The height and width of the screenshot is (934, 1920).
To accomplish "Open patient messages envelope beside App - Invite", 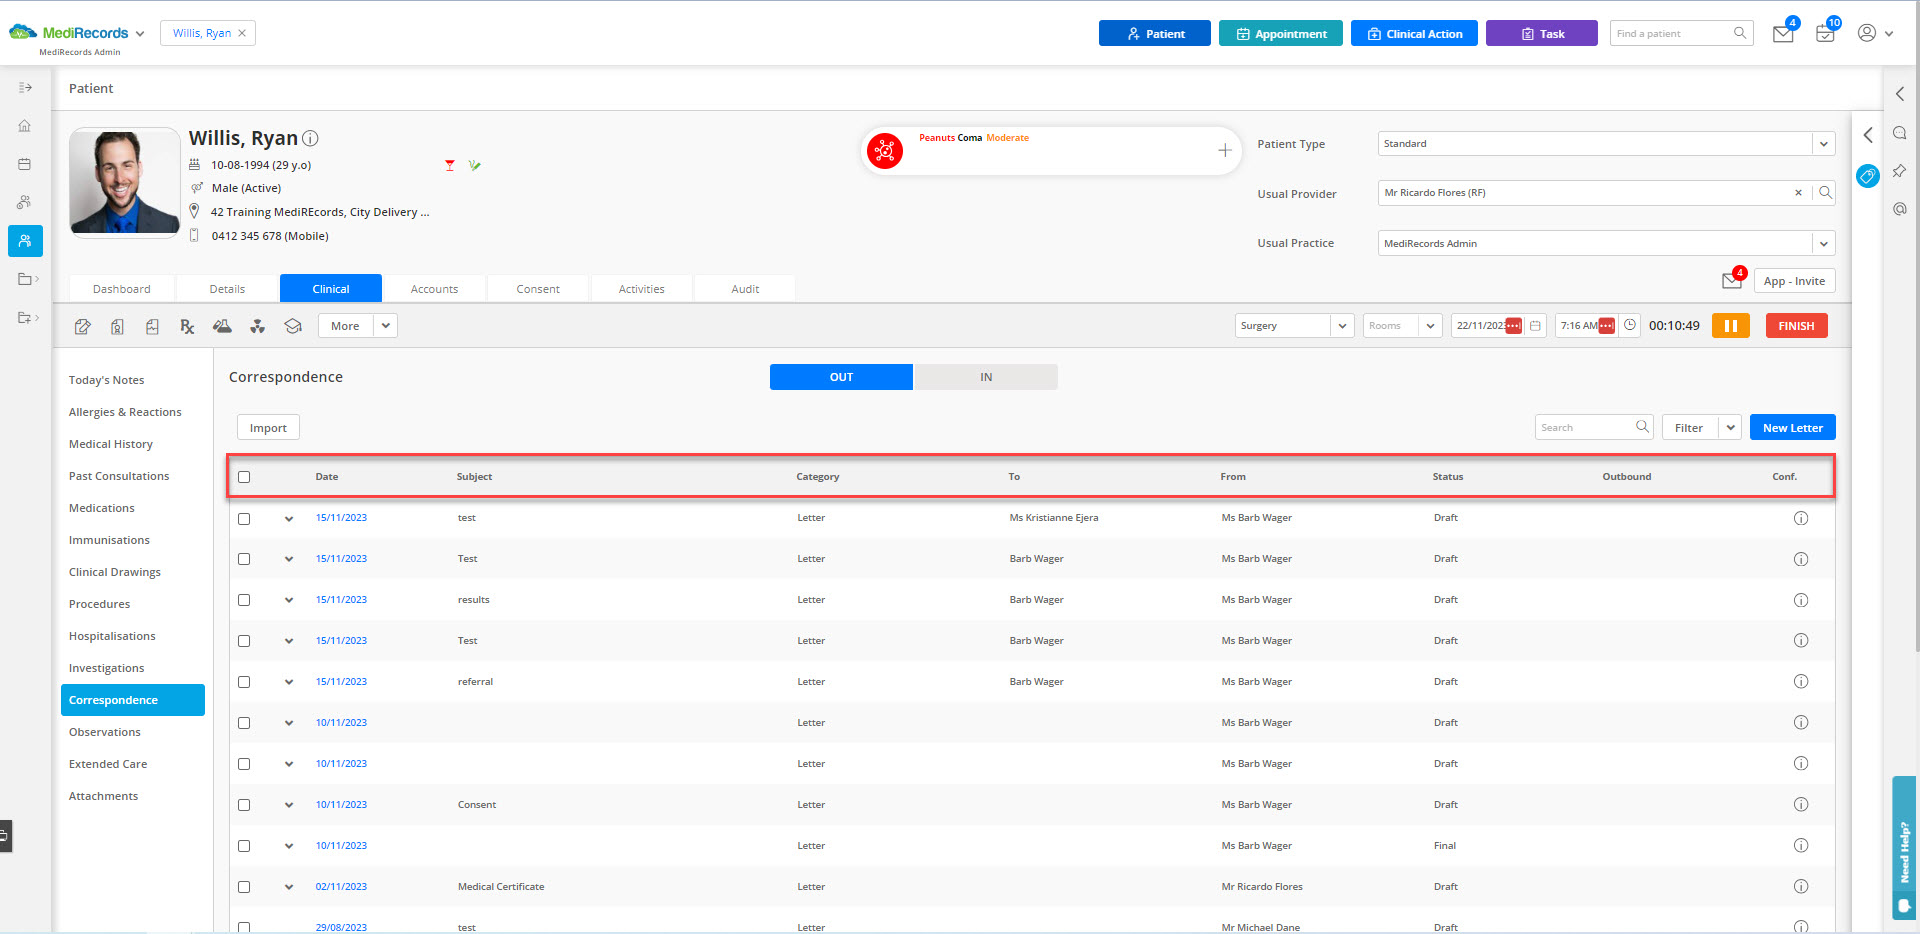I will click(x=1732, y=281).
